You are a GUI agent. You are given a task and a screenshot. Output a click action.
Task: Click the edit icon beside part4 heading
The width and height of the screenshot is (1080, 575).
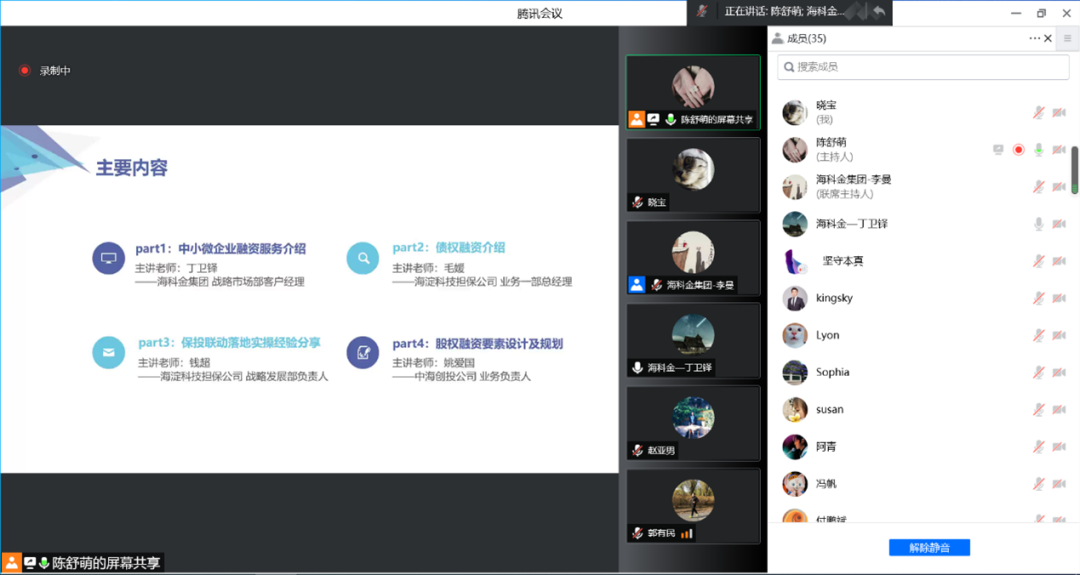pyautogui.click(x=363, y=353)
